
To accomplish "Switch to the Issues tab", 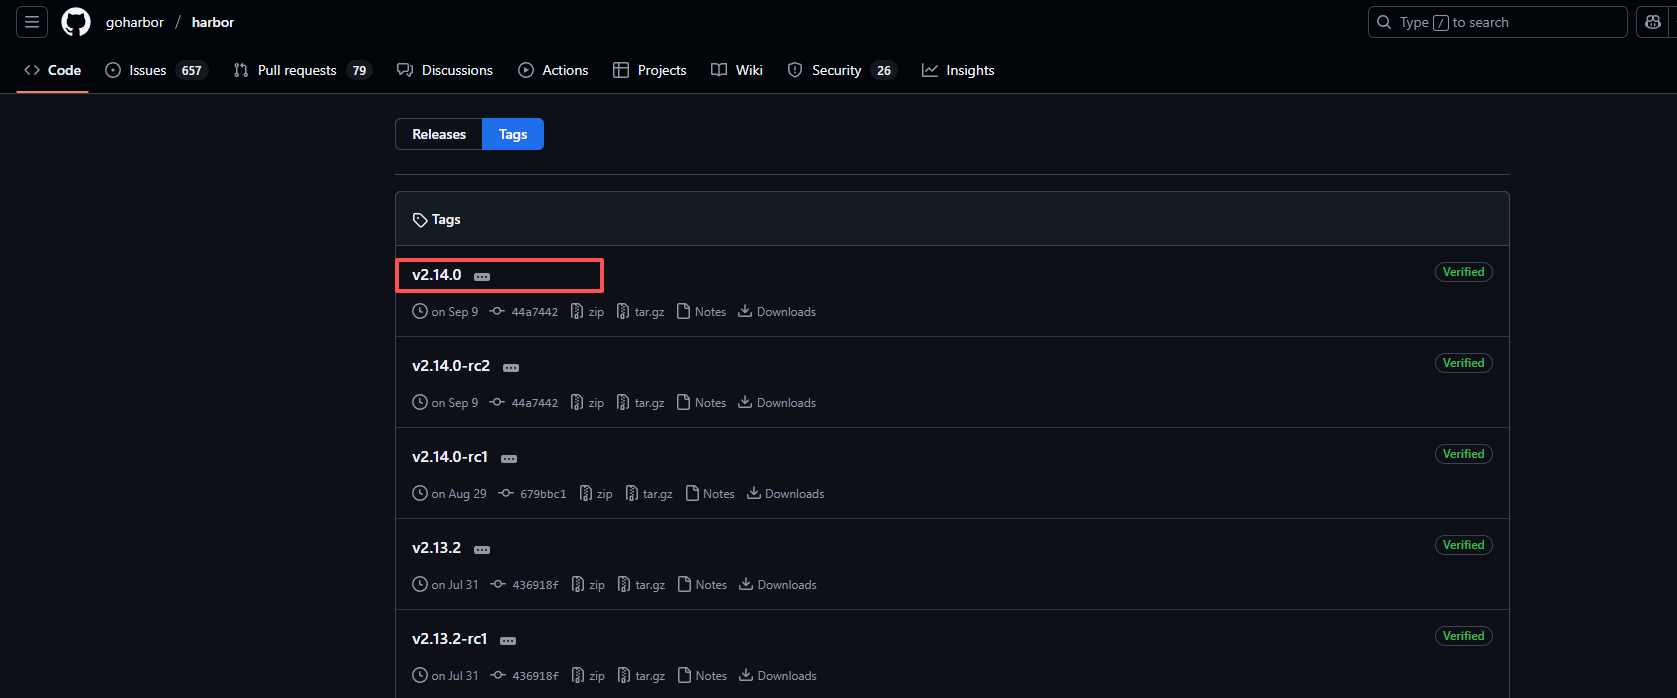I will [x=156, y=70].
